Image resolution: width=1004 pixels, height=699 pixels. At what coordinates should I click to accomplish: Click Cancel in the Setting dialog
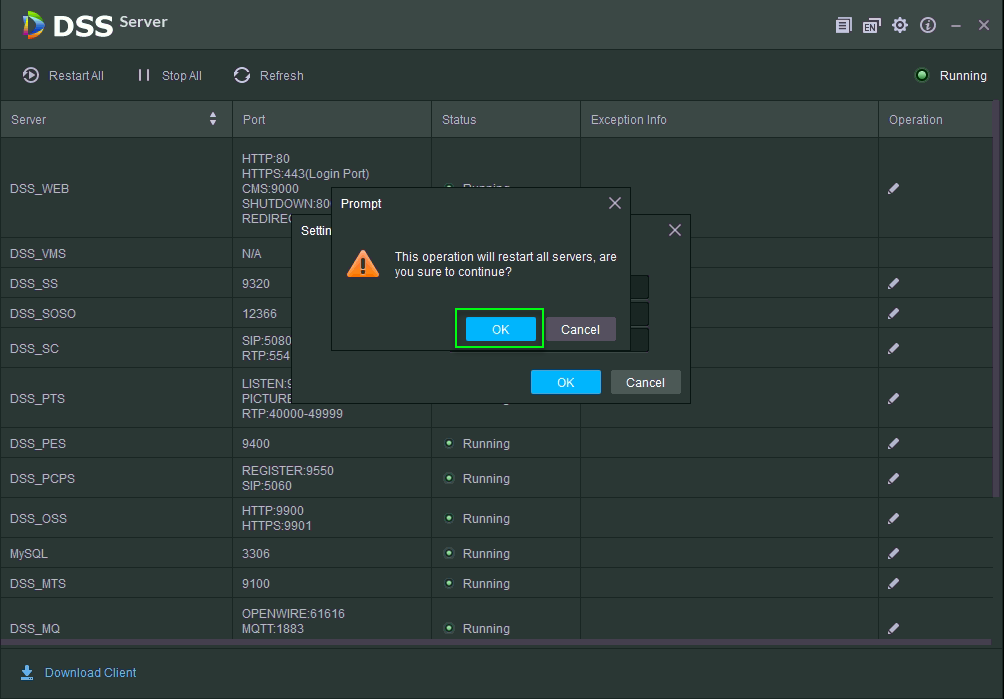point(645,382)
